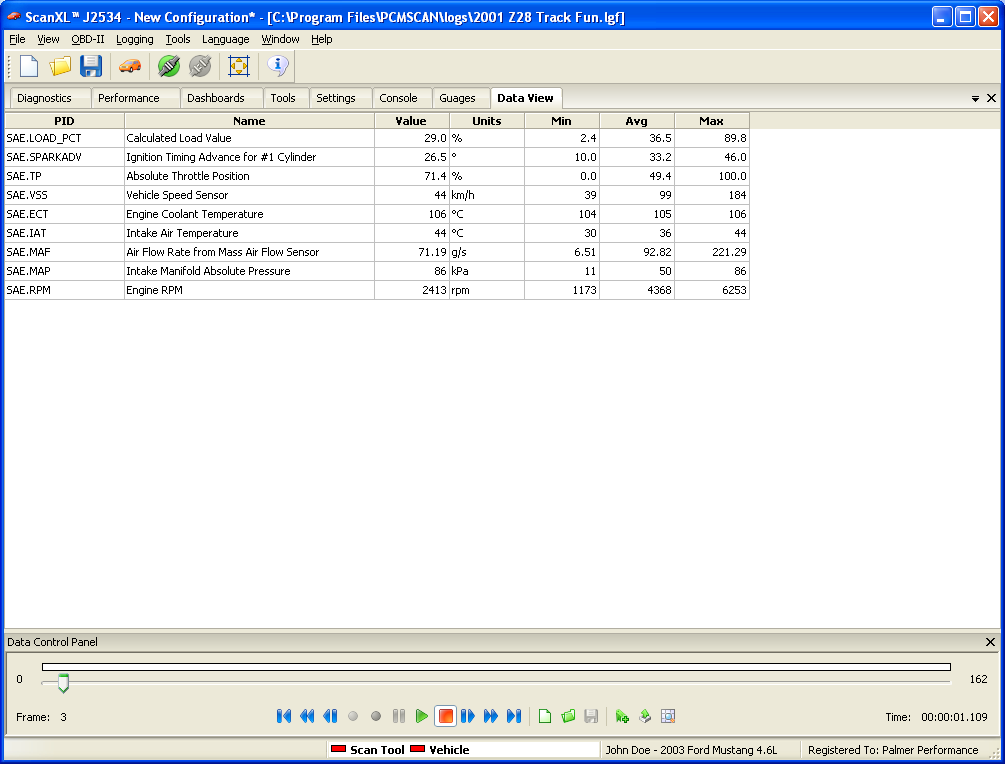
Task: Connect to vehicle with the green plug icon
Action: pyautogui.click(x=169, y=66)
